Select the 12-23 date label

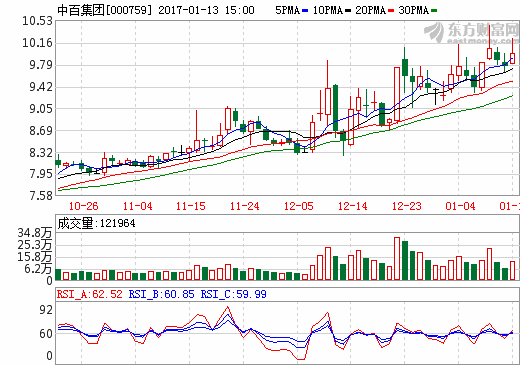tap(407, 206)
